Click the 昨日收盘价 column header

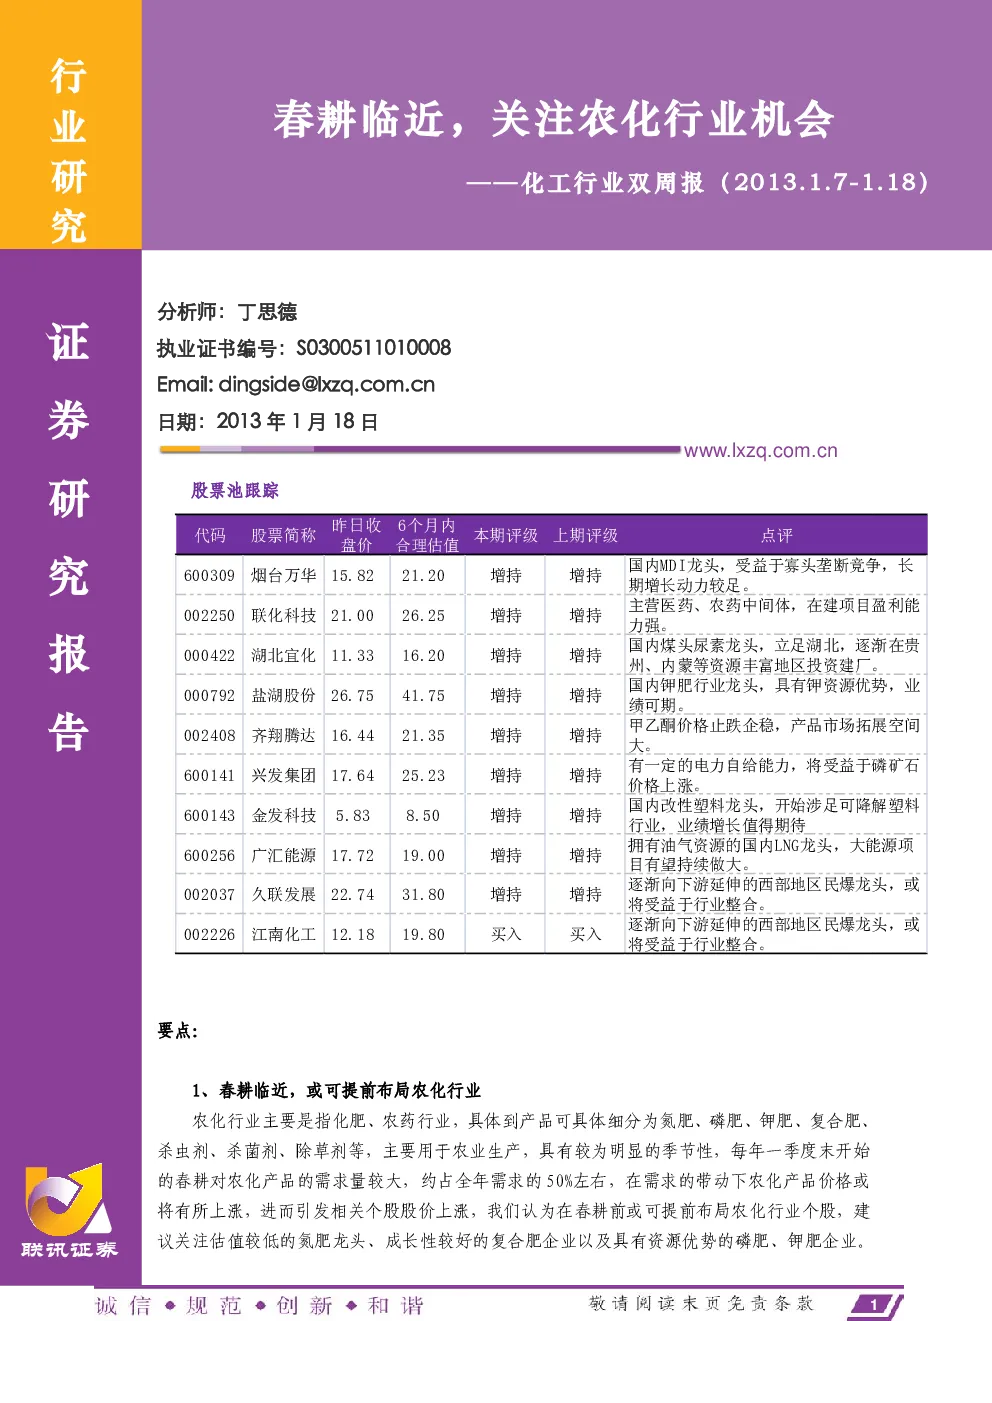[x=356, y=535]
